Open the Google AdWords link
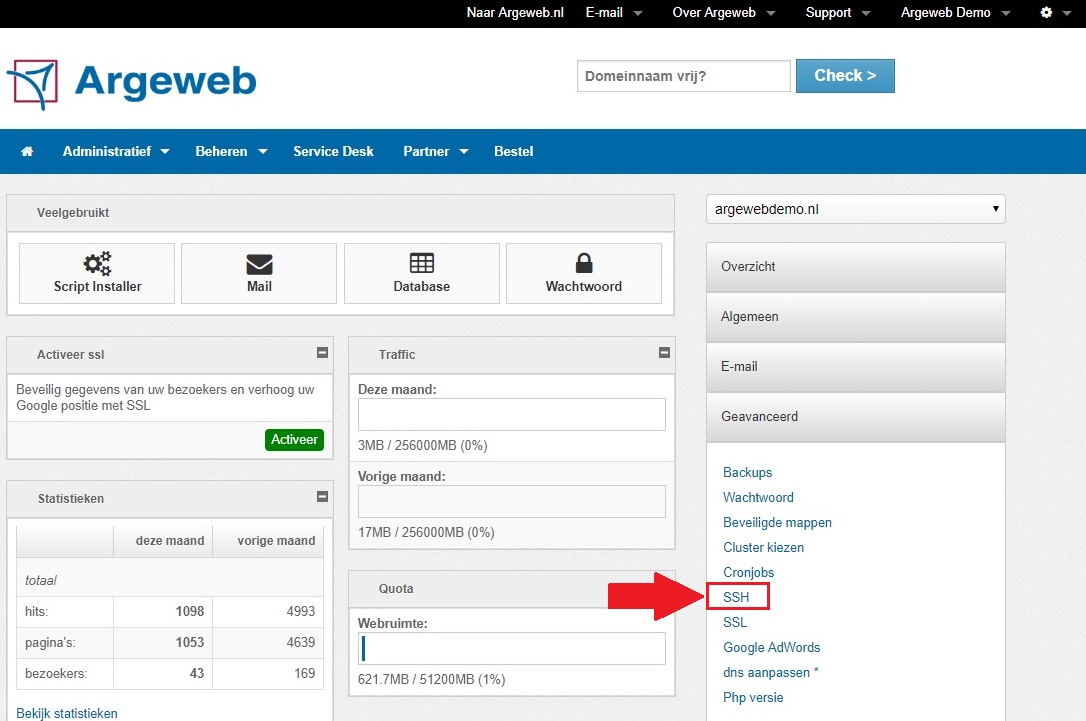The height and width of the screenshot is (721, 1086). click(x=772, y=647)
